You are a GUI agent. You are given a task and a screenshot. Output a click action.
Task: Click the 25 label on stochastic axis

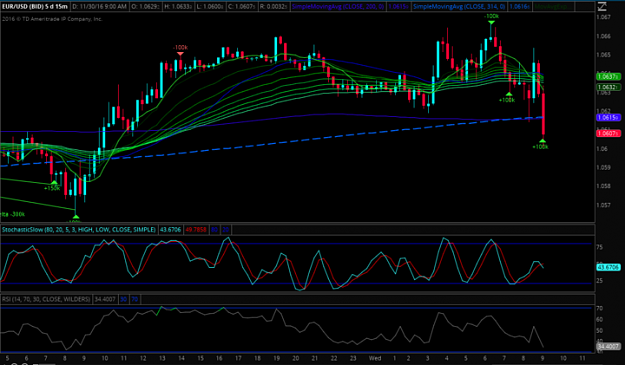(599, 281)
